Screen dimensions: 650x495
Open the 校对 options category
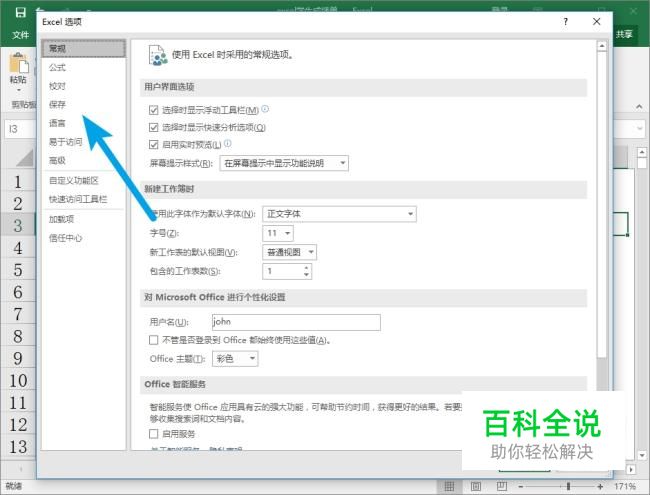57,86
